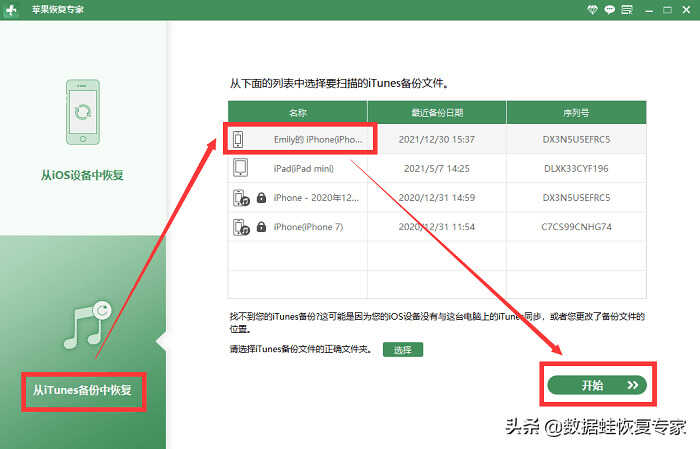Click serial number C7CS99CNHG74
700x449 pixels.
[x=576, y=227]
